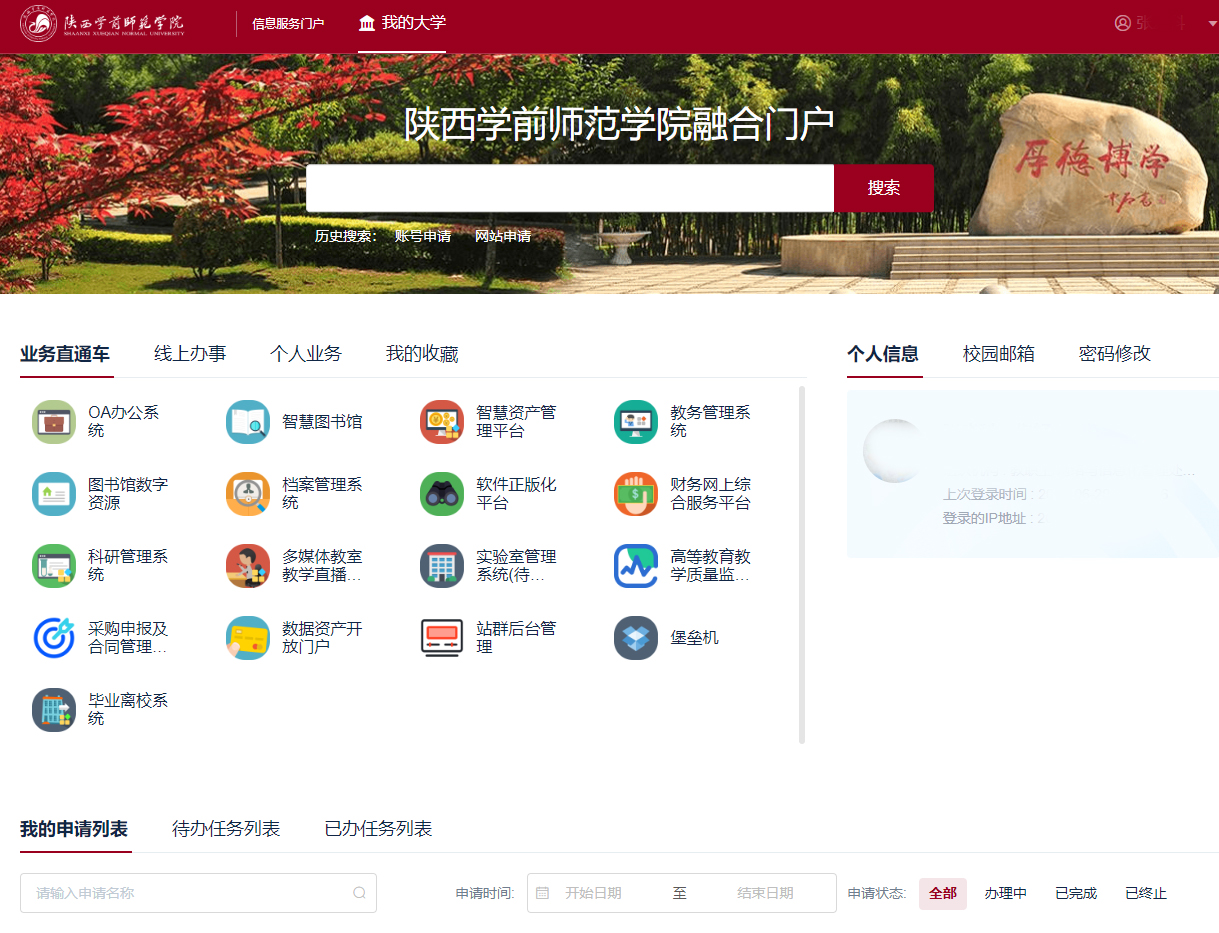Click the 请输入申请名称 input field
Image resolution: width=1219 pixels, height=933 pixels.
(190, 893)
